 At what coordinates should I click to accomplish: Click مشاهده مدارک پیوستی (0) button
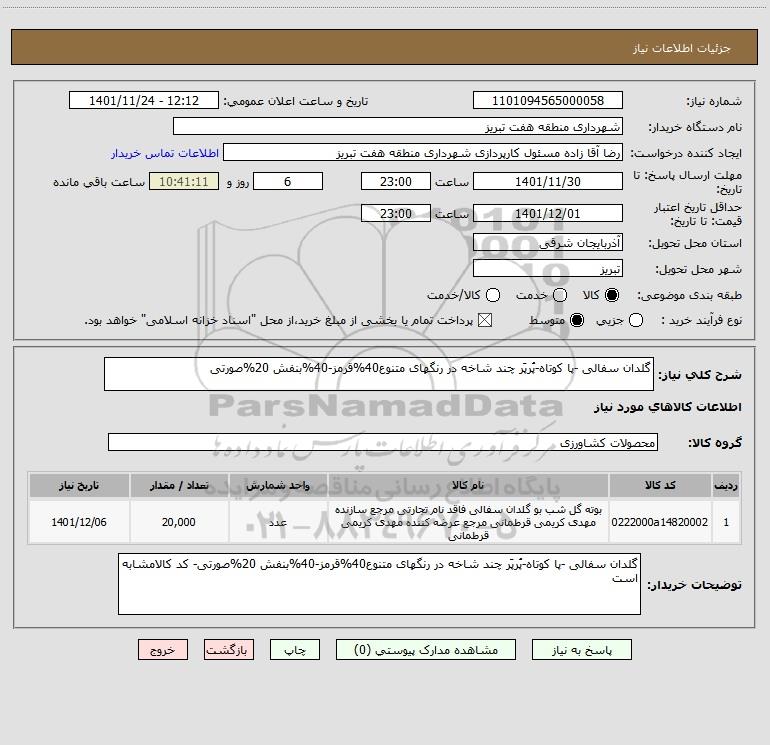426,650
